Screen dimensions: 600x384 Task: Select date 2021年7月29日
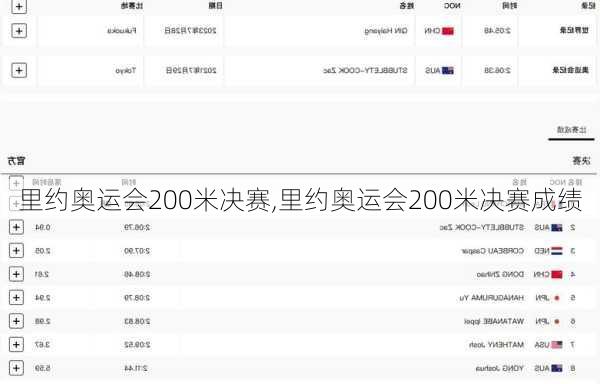[191, 70]
